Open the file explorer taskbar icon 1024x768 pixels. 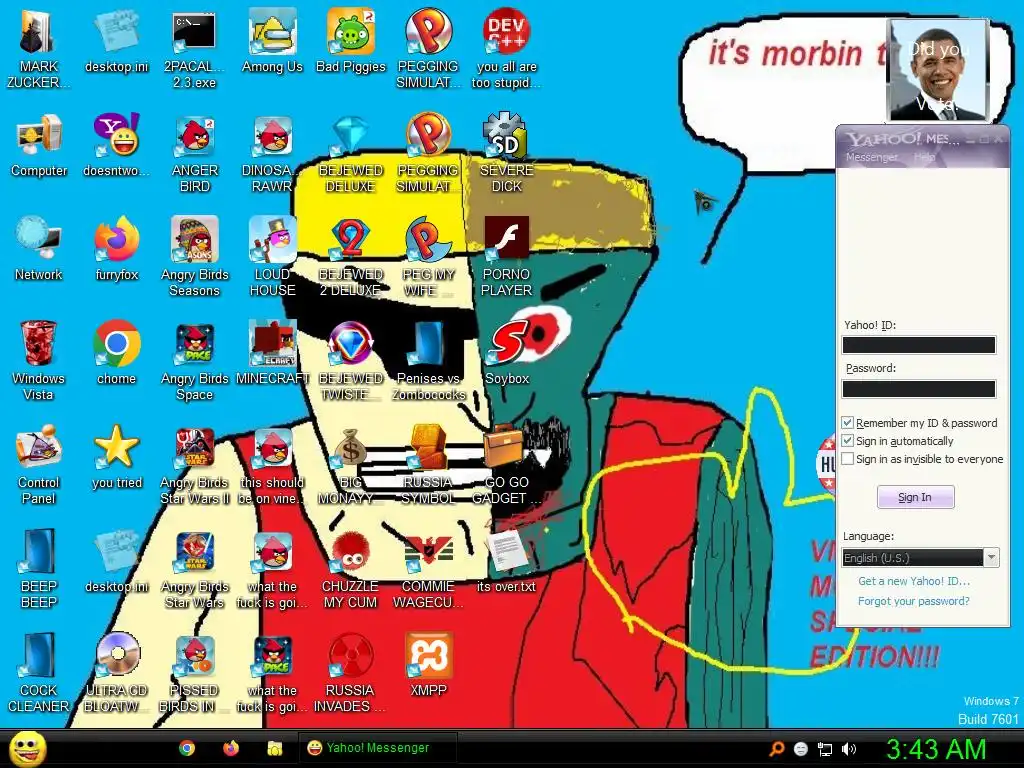coord(275,748)
